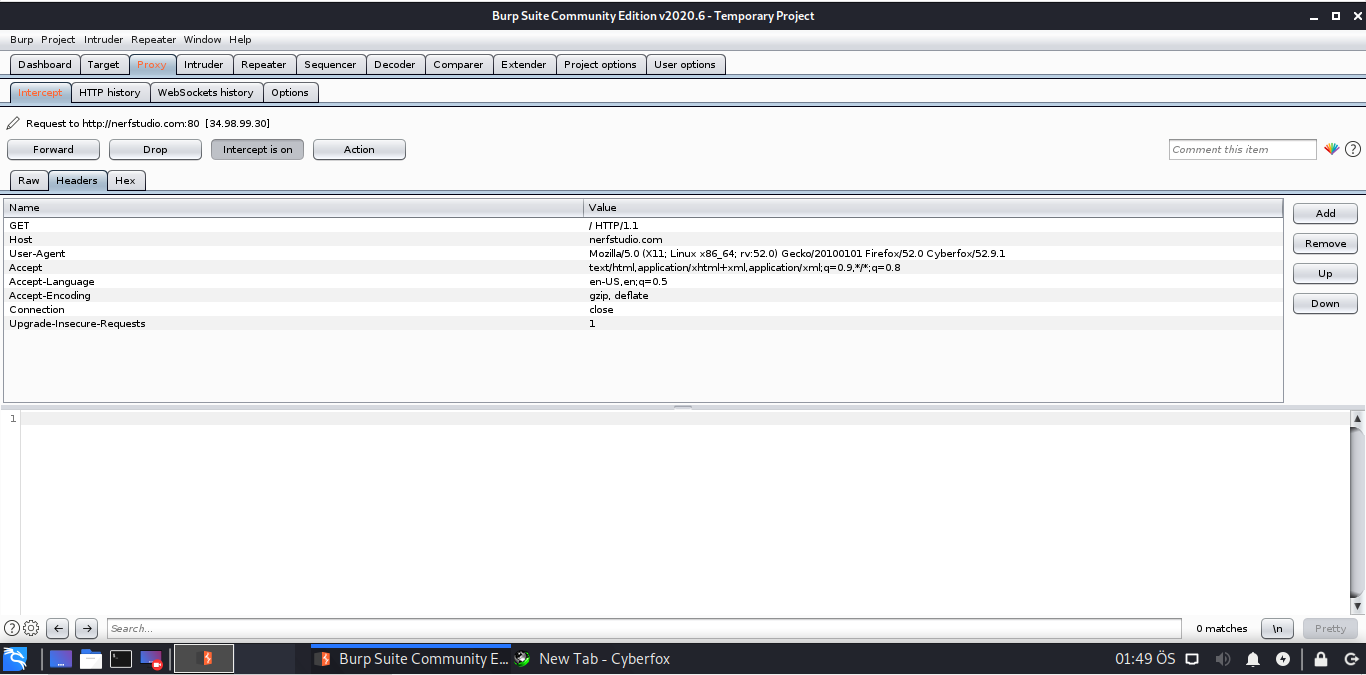Image resolution: width=1366 pixels, height=675 pixels.
Task: Toggle the Pretty formatting button
Action: pyautogui.click(x=1330, y=628)
